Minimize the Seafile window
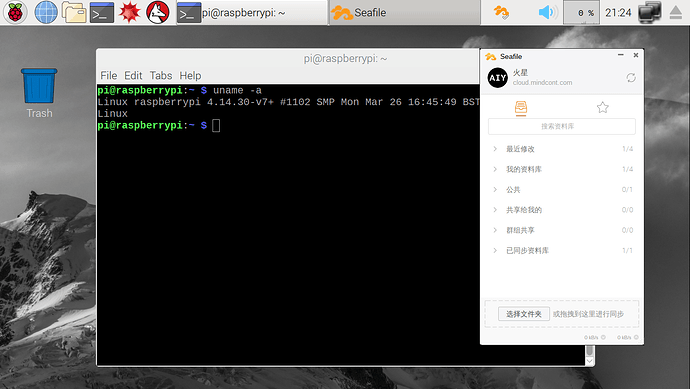 [x=621, y=55]
